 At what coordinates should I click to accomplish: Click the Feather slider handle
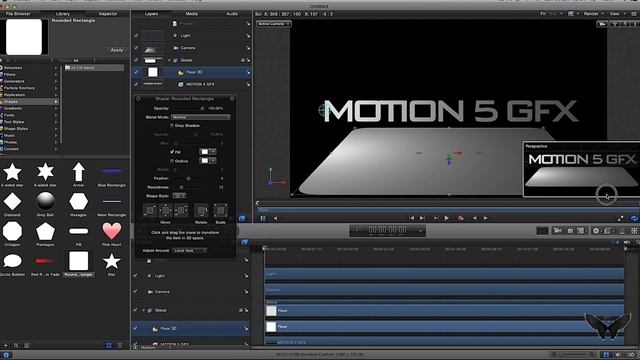(188, 179)
